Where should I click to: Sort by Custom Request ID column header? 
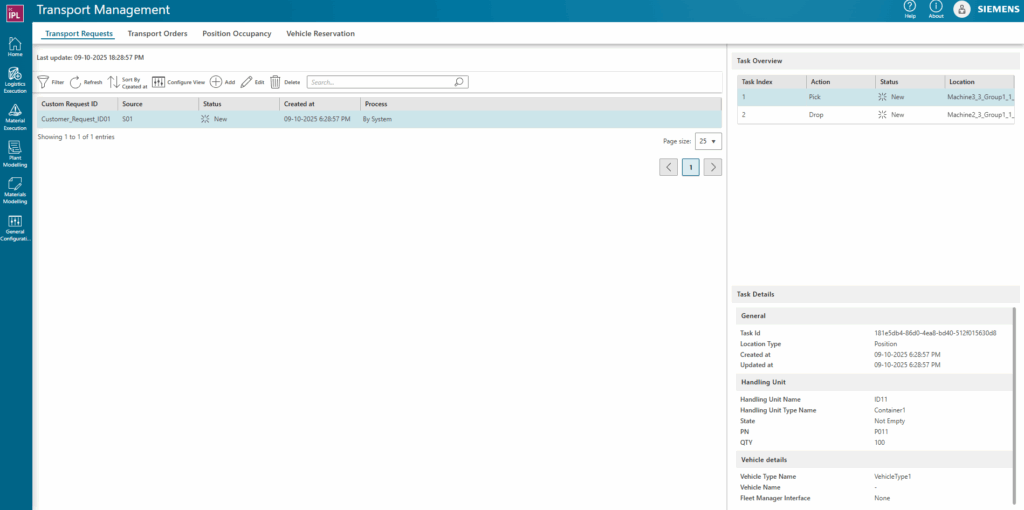click(x=77, y=104)
